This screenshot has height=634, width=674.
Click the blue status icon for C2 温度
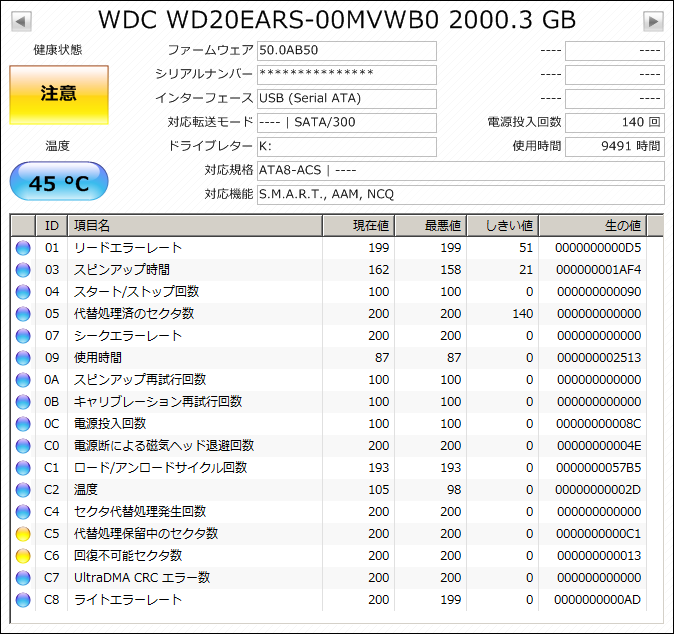pyautogui.click(x=23, y=490)
